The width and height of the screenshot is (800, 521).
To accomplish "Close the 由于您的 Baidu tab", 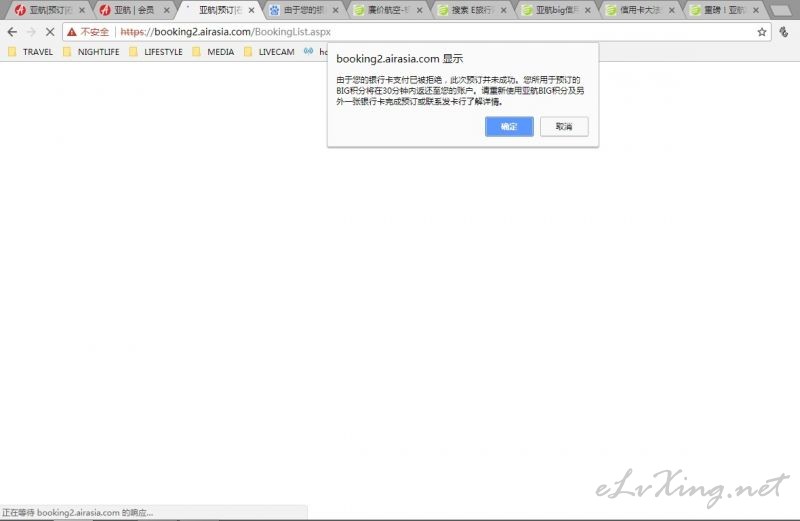I will 335,10.
